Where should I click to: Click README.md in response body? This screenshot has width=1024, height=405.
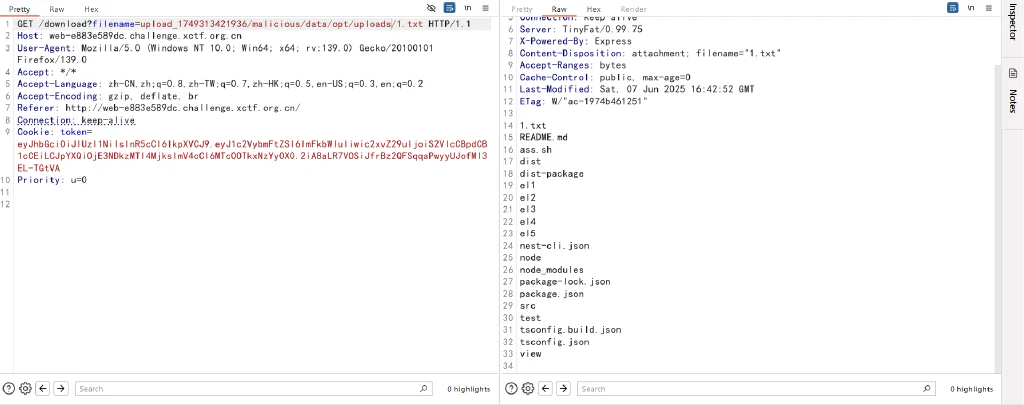click(x=544, y=137)
